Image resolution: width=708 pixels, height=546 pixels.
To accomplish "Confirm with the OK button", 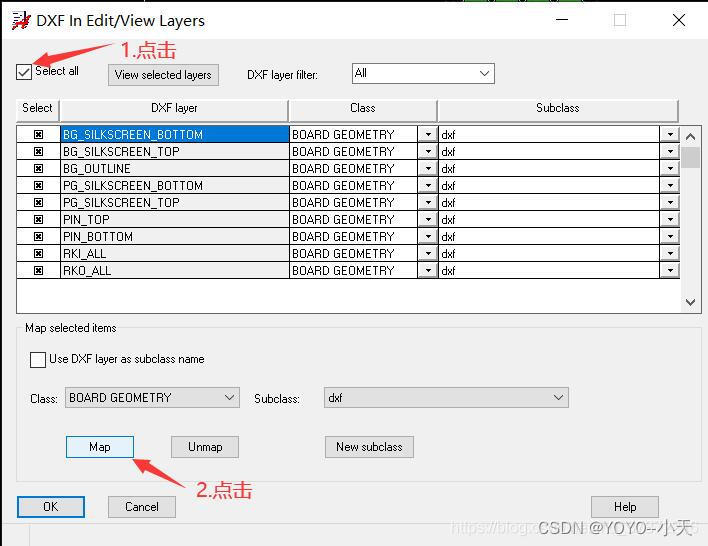I will coord(51,507).
